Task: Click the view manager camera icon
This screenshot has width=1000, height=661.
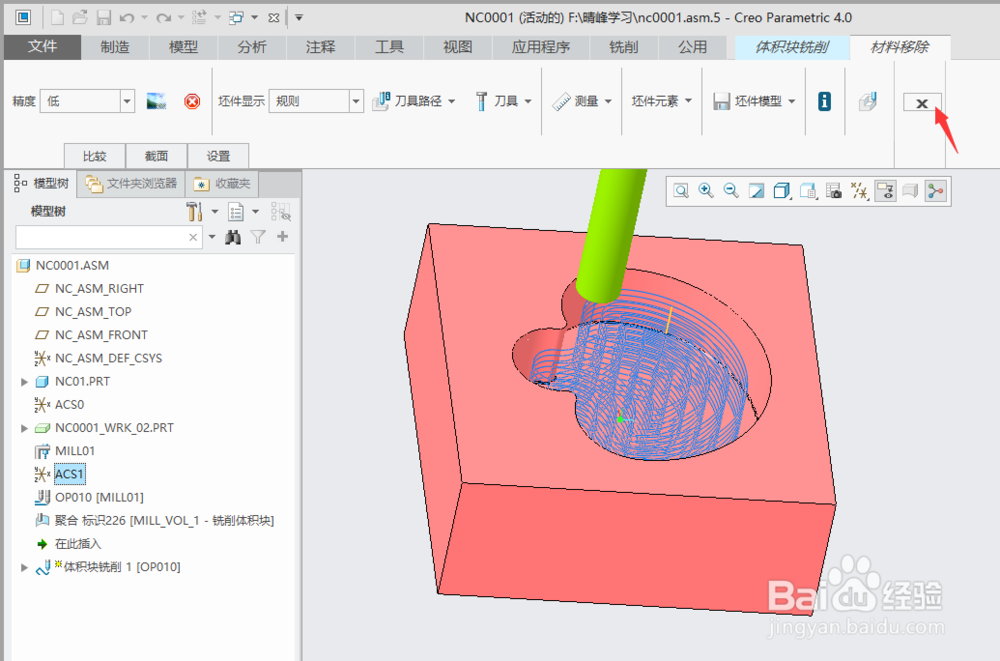Action: [x=834, y=191]
